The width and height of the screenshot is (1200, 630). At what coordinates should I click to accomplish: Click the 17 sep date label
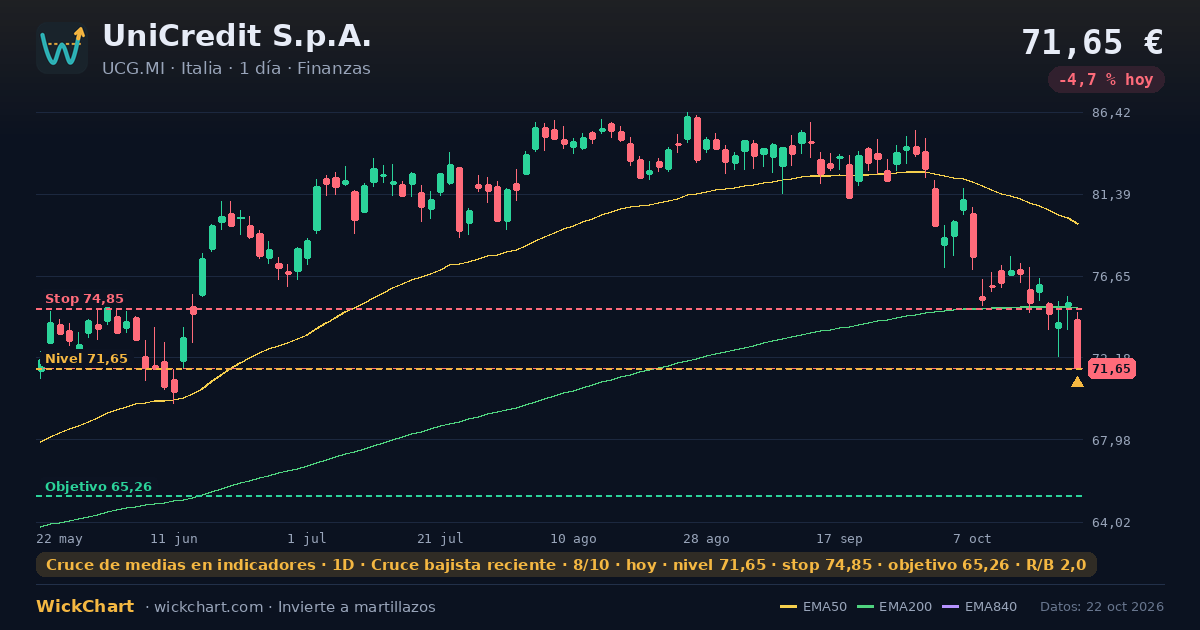pyautogui.click(x=839, y=538)
